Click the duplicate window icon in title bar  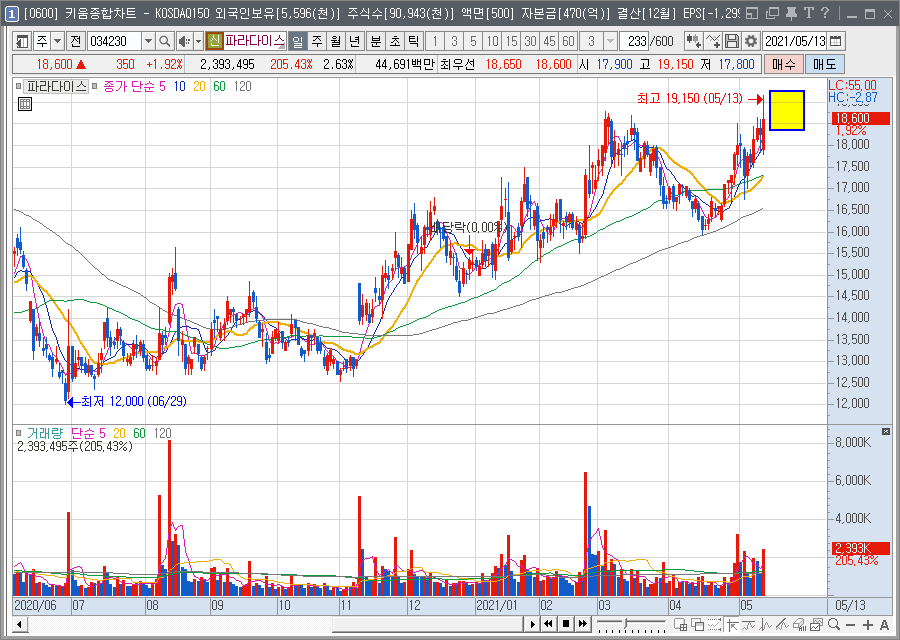pyautogui.click(x=773, y=13)
